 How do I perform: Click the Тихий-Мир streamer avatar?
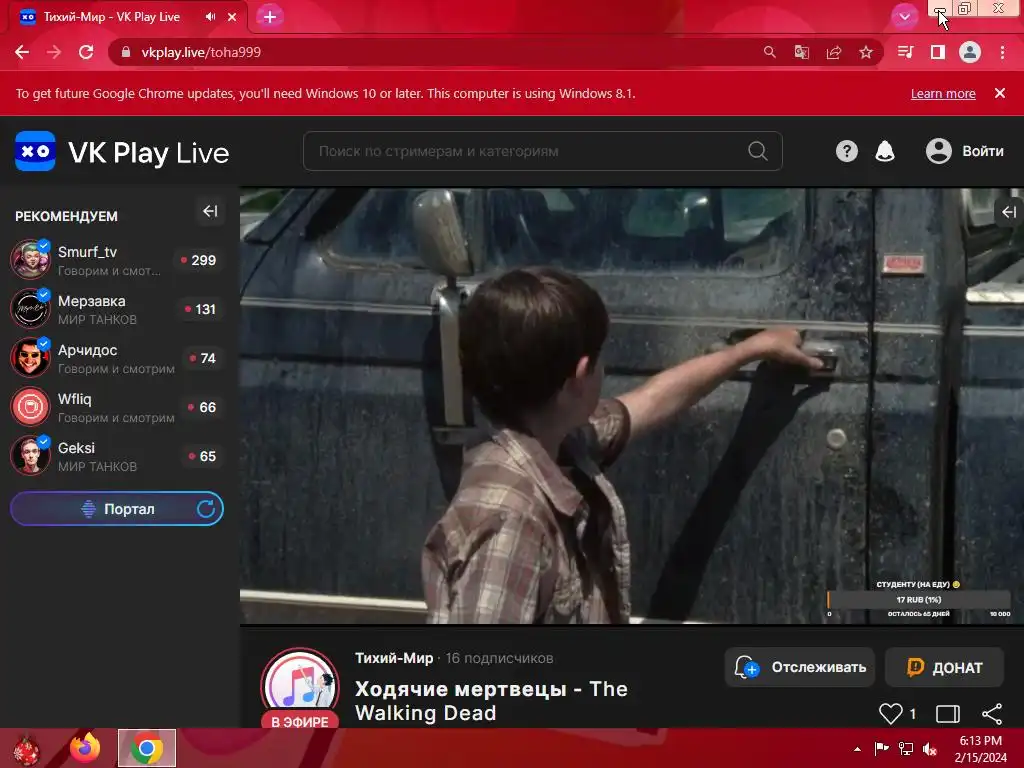point(300,686)
